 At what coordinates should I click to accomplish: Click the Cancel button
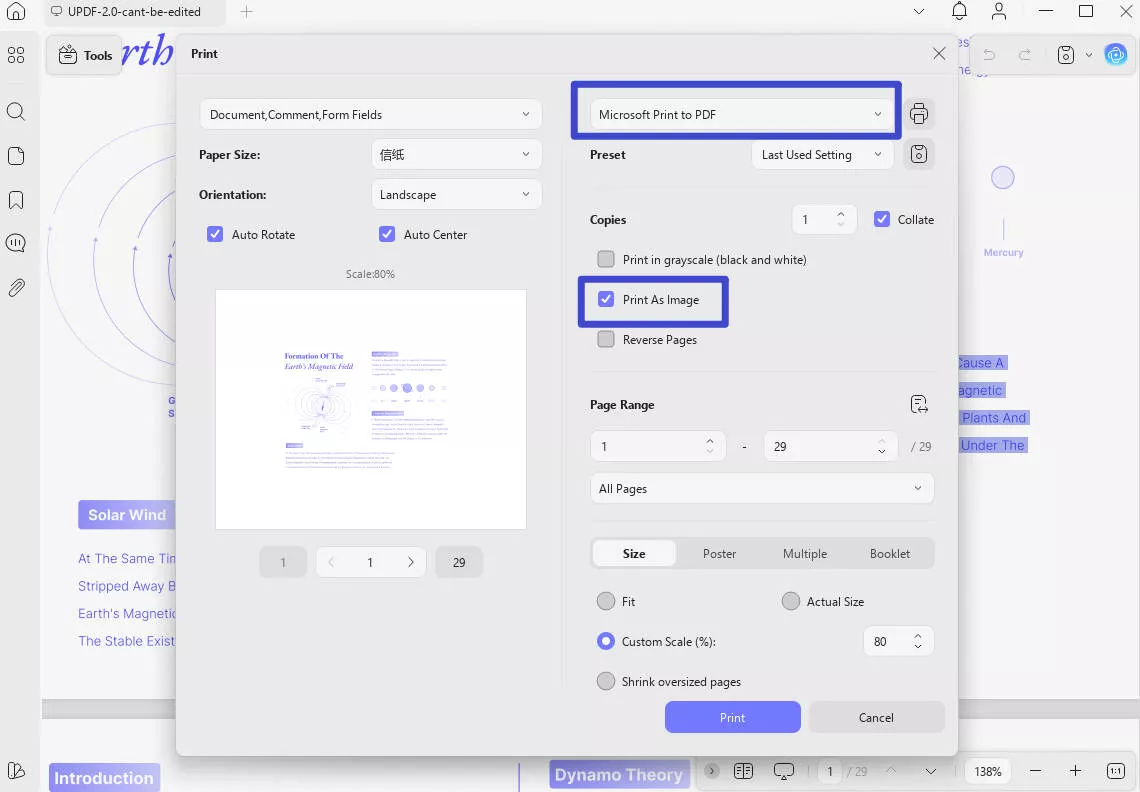pos(876,717)
